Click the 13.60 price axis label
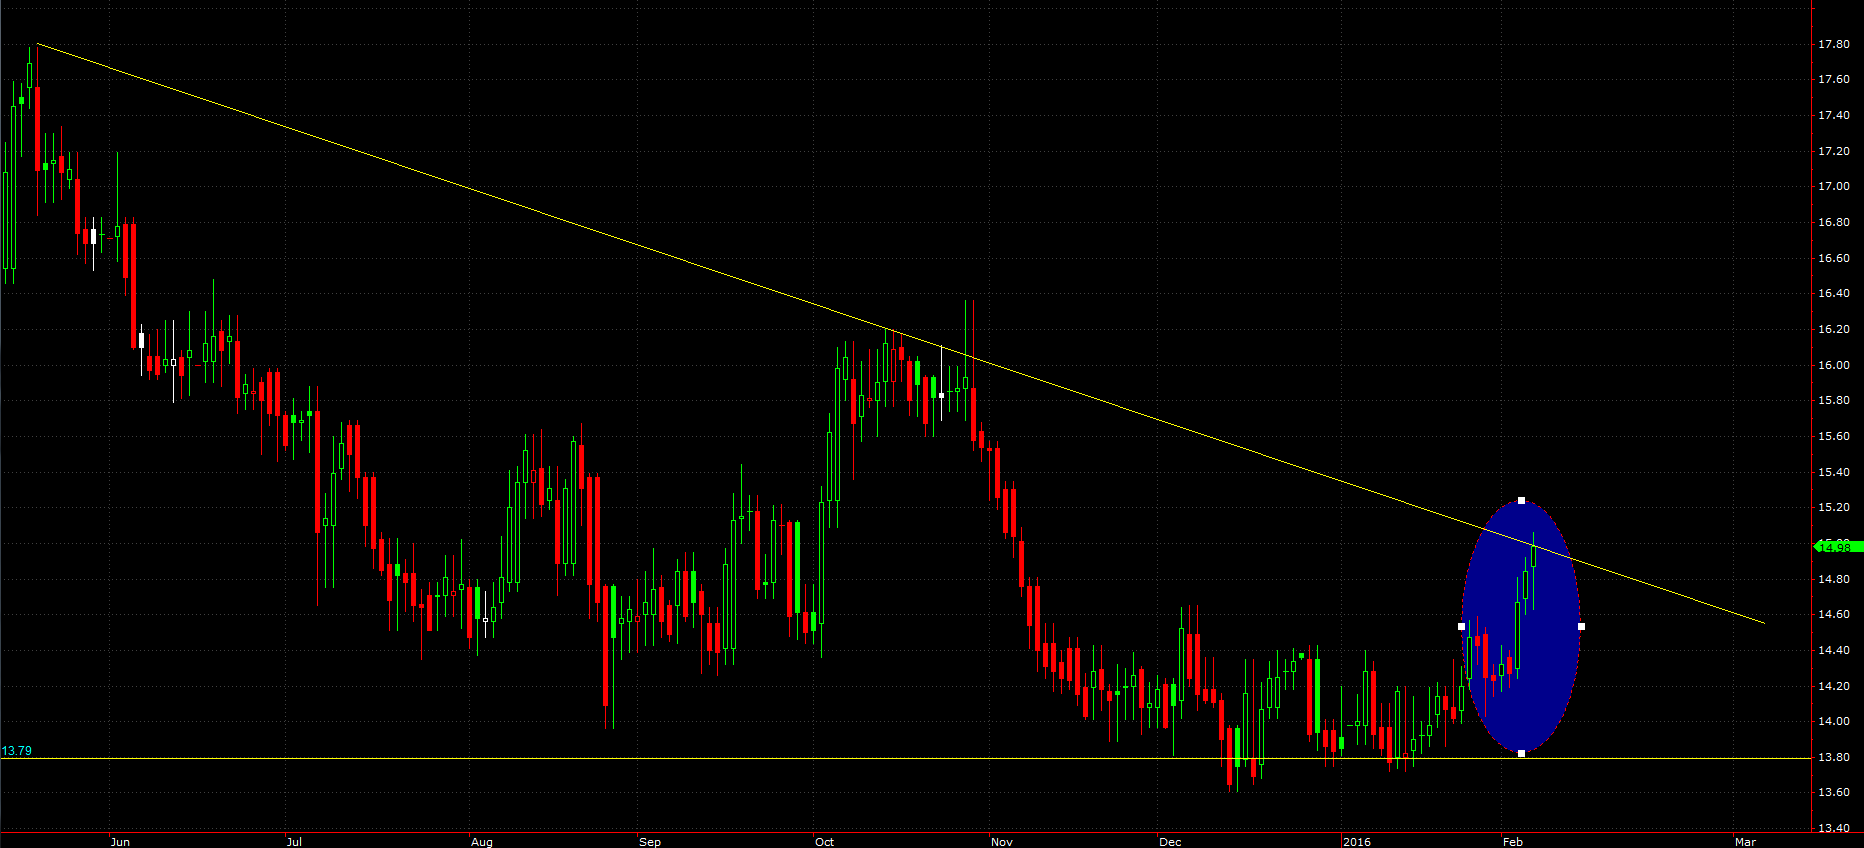 1833,792
